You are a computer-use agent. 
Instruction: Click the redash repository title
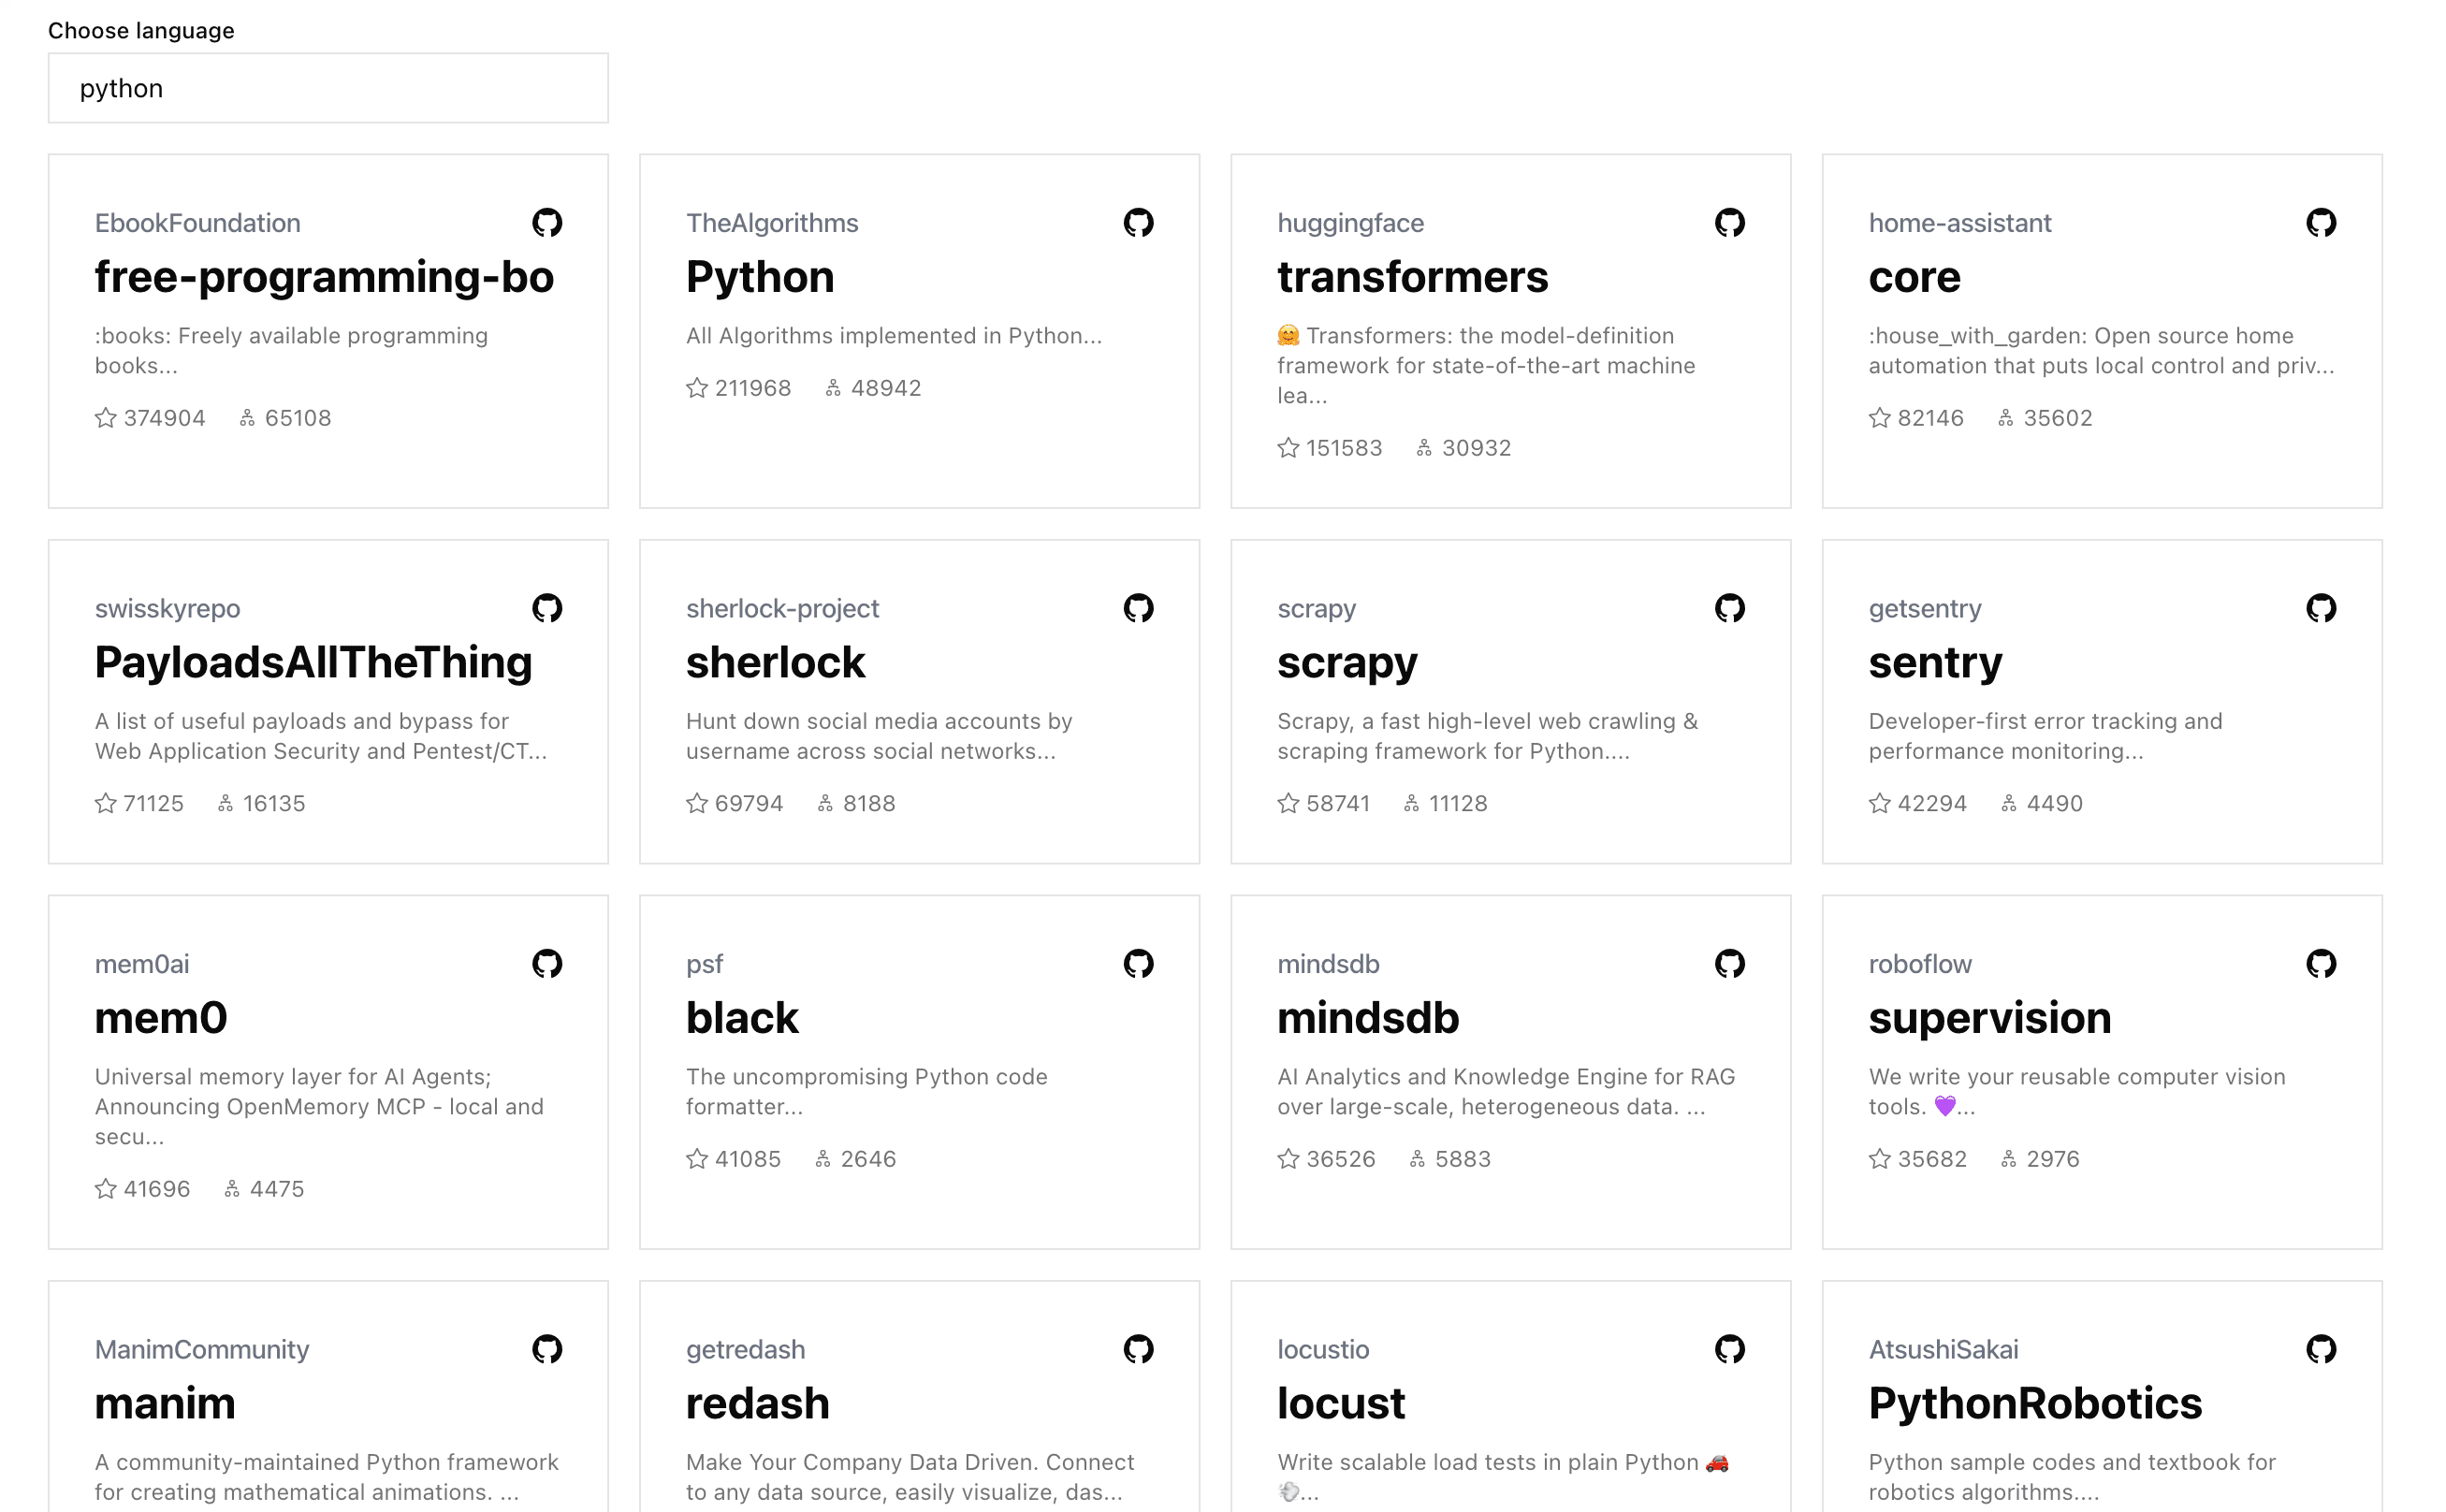[757, 1404]
